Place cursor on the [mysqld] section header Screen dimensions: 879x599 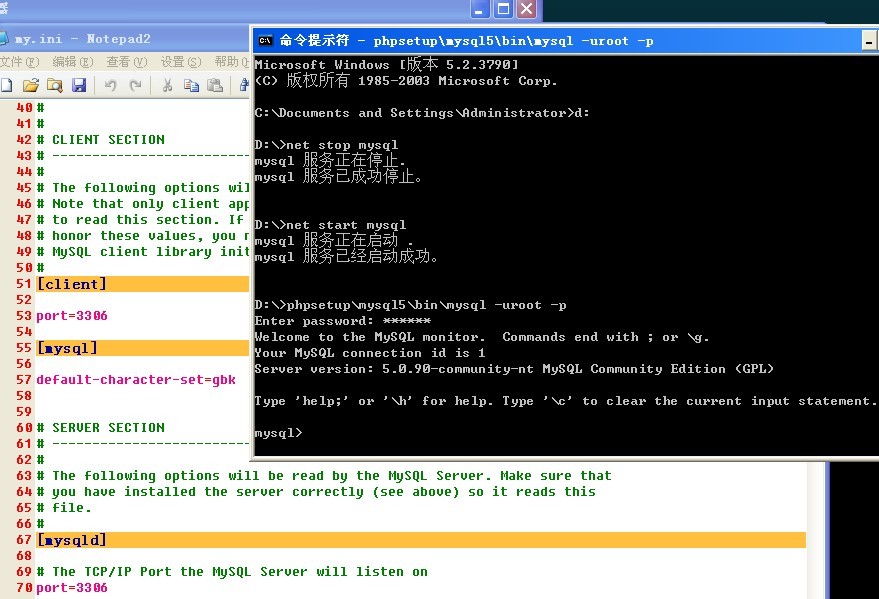coord(420,540)
